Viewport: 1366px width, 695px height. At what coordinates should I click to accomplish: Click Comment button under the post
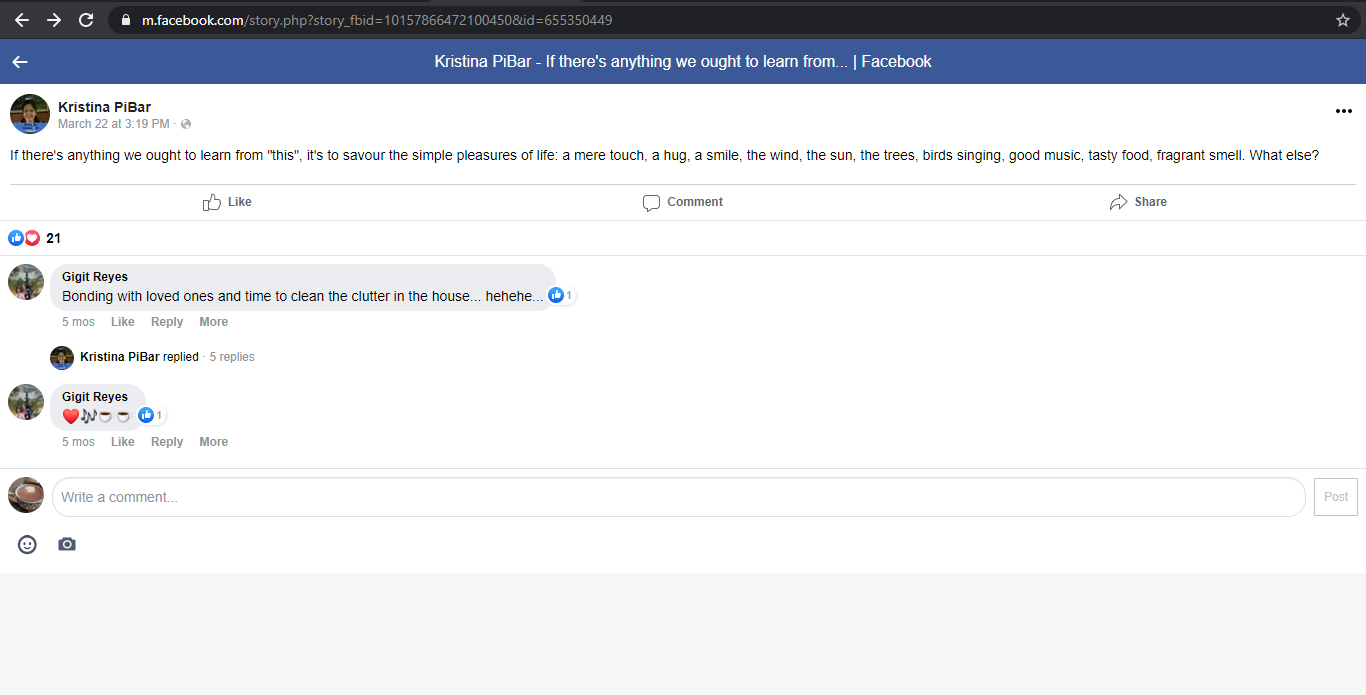[683, 202]
